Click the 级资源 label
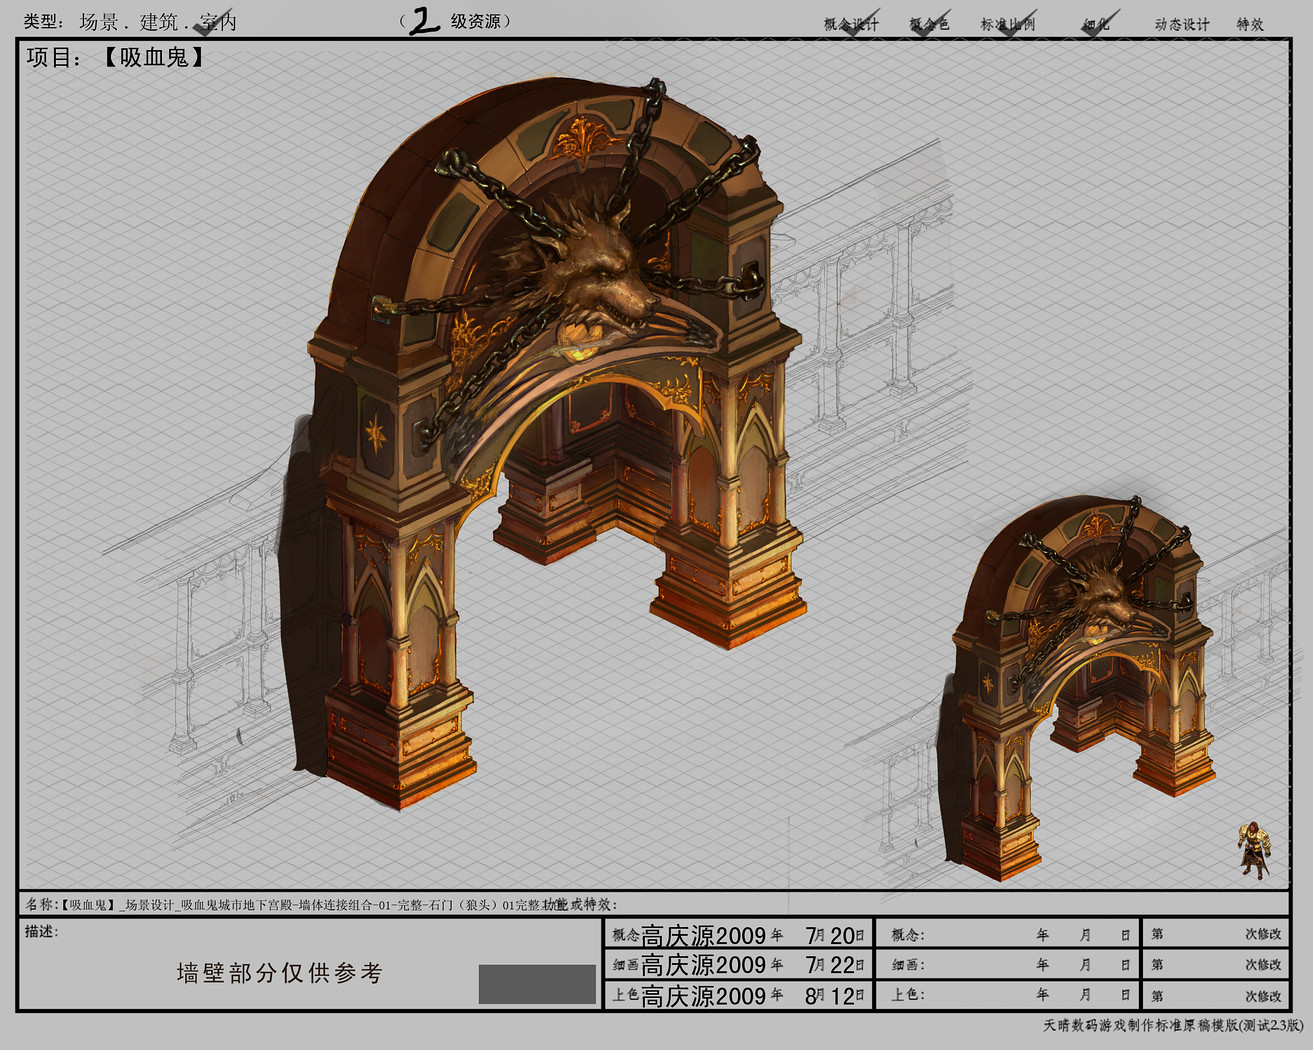Viewport: 1313px width, 1050px height. (475, 21)
